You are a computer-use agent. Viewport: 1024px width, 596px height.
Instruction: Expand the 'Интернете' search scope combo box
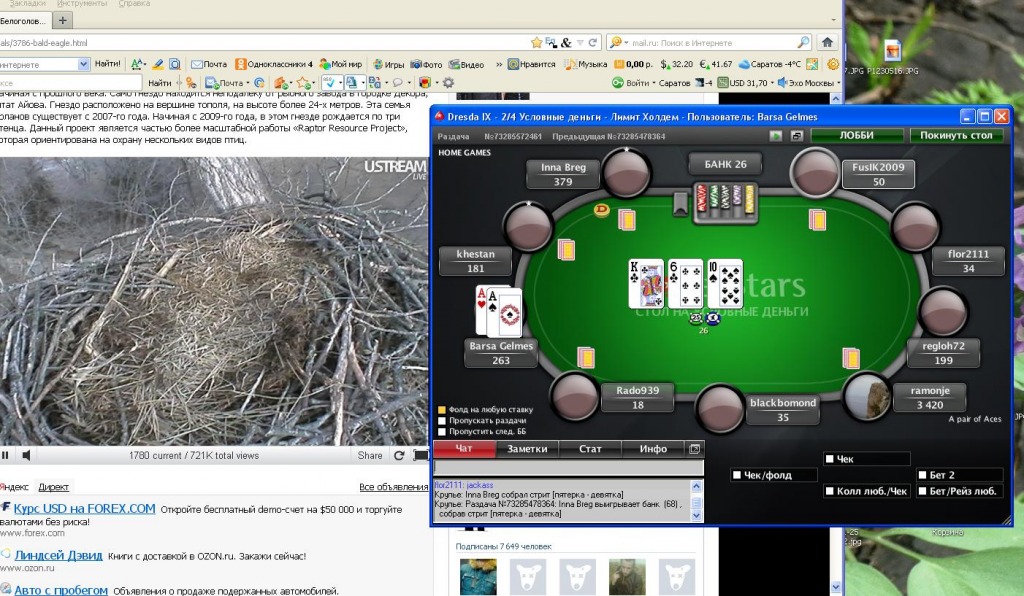point(84,64)
